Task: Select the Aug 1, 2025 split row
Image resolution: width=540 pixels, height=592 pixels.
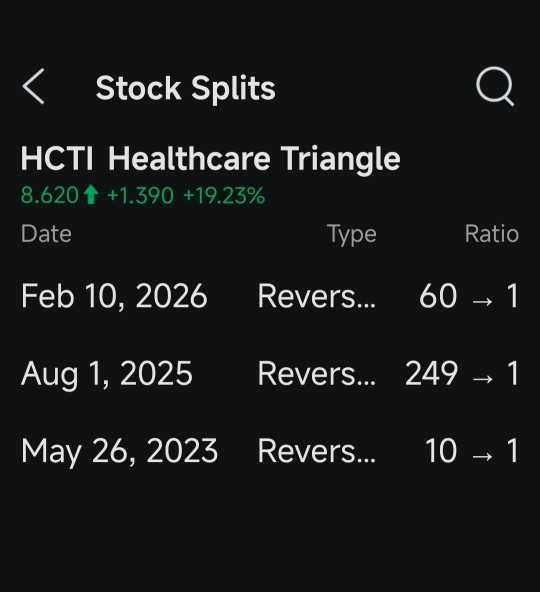Action: click(270, 374)
